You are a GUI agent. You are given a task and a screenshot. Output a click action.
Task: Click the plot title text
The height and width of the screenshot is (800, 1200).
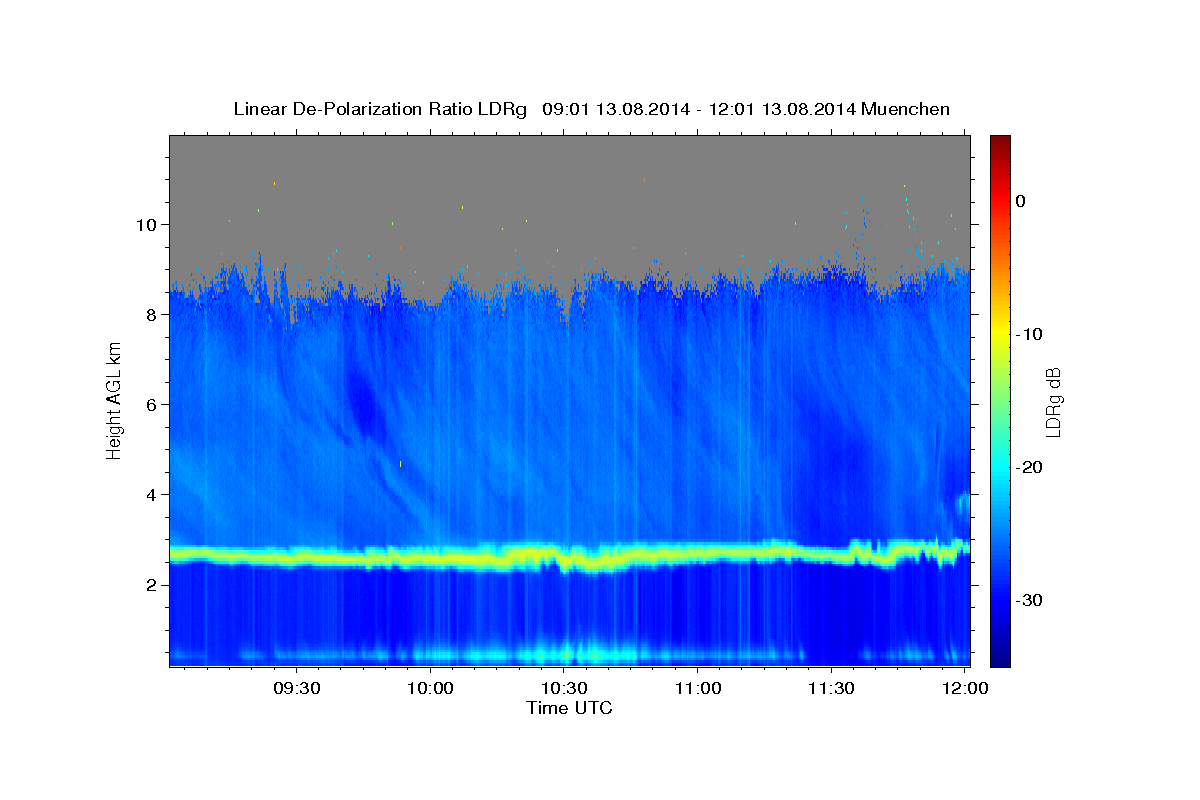point(591,109)
